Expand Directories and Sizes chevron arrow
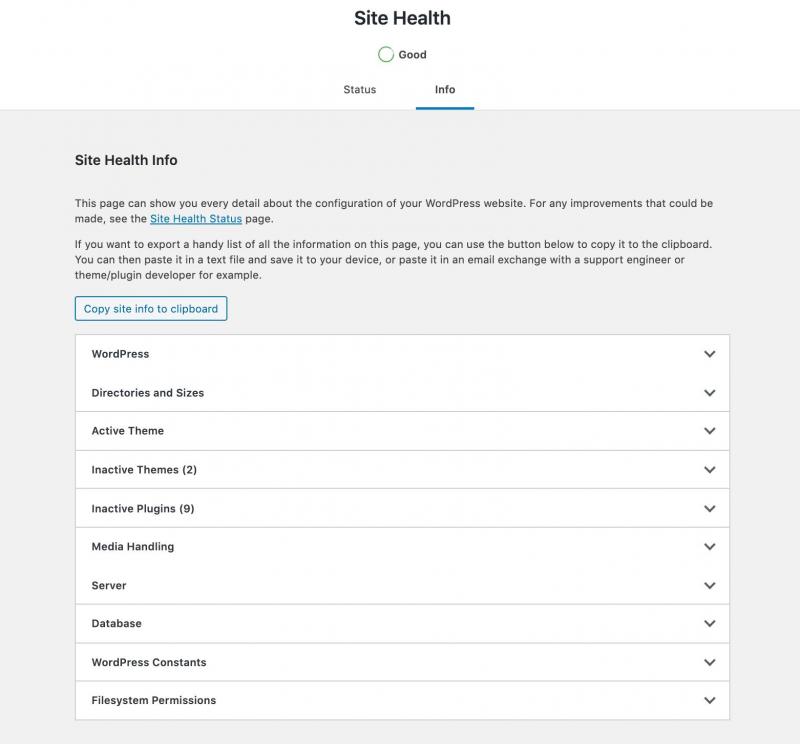The image size is (800, 744). tap(710, 393)
